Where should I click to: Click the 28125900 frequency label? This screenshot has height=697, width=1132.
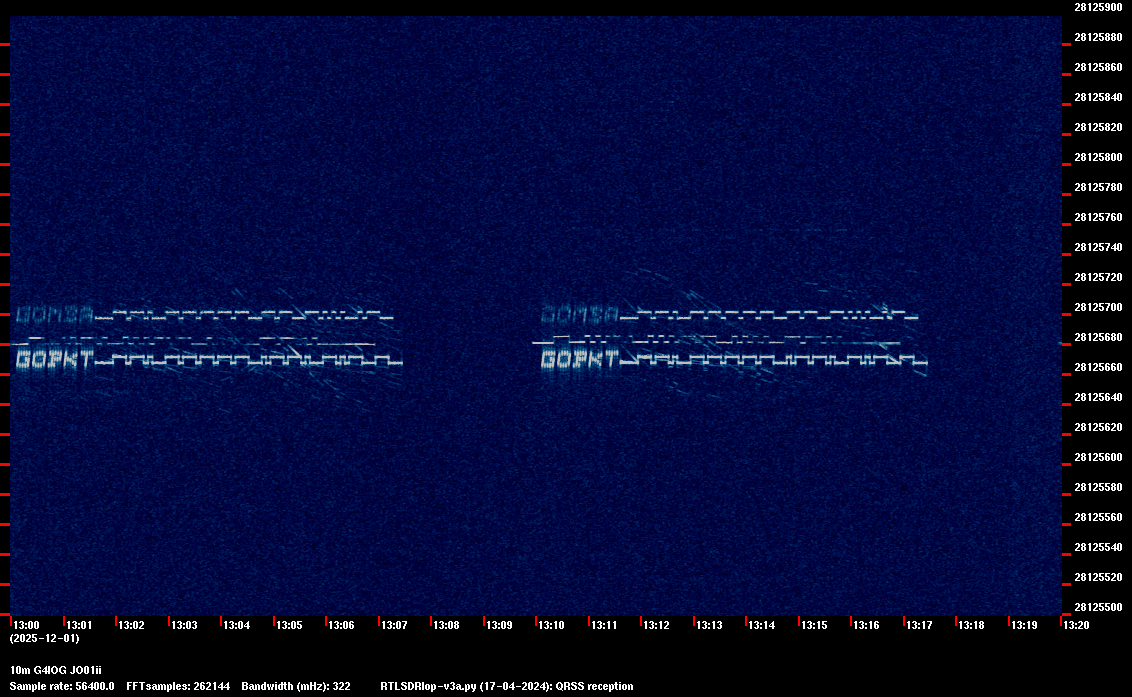pos(1099,7)
